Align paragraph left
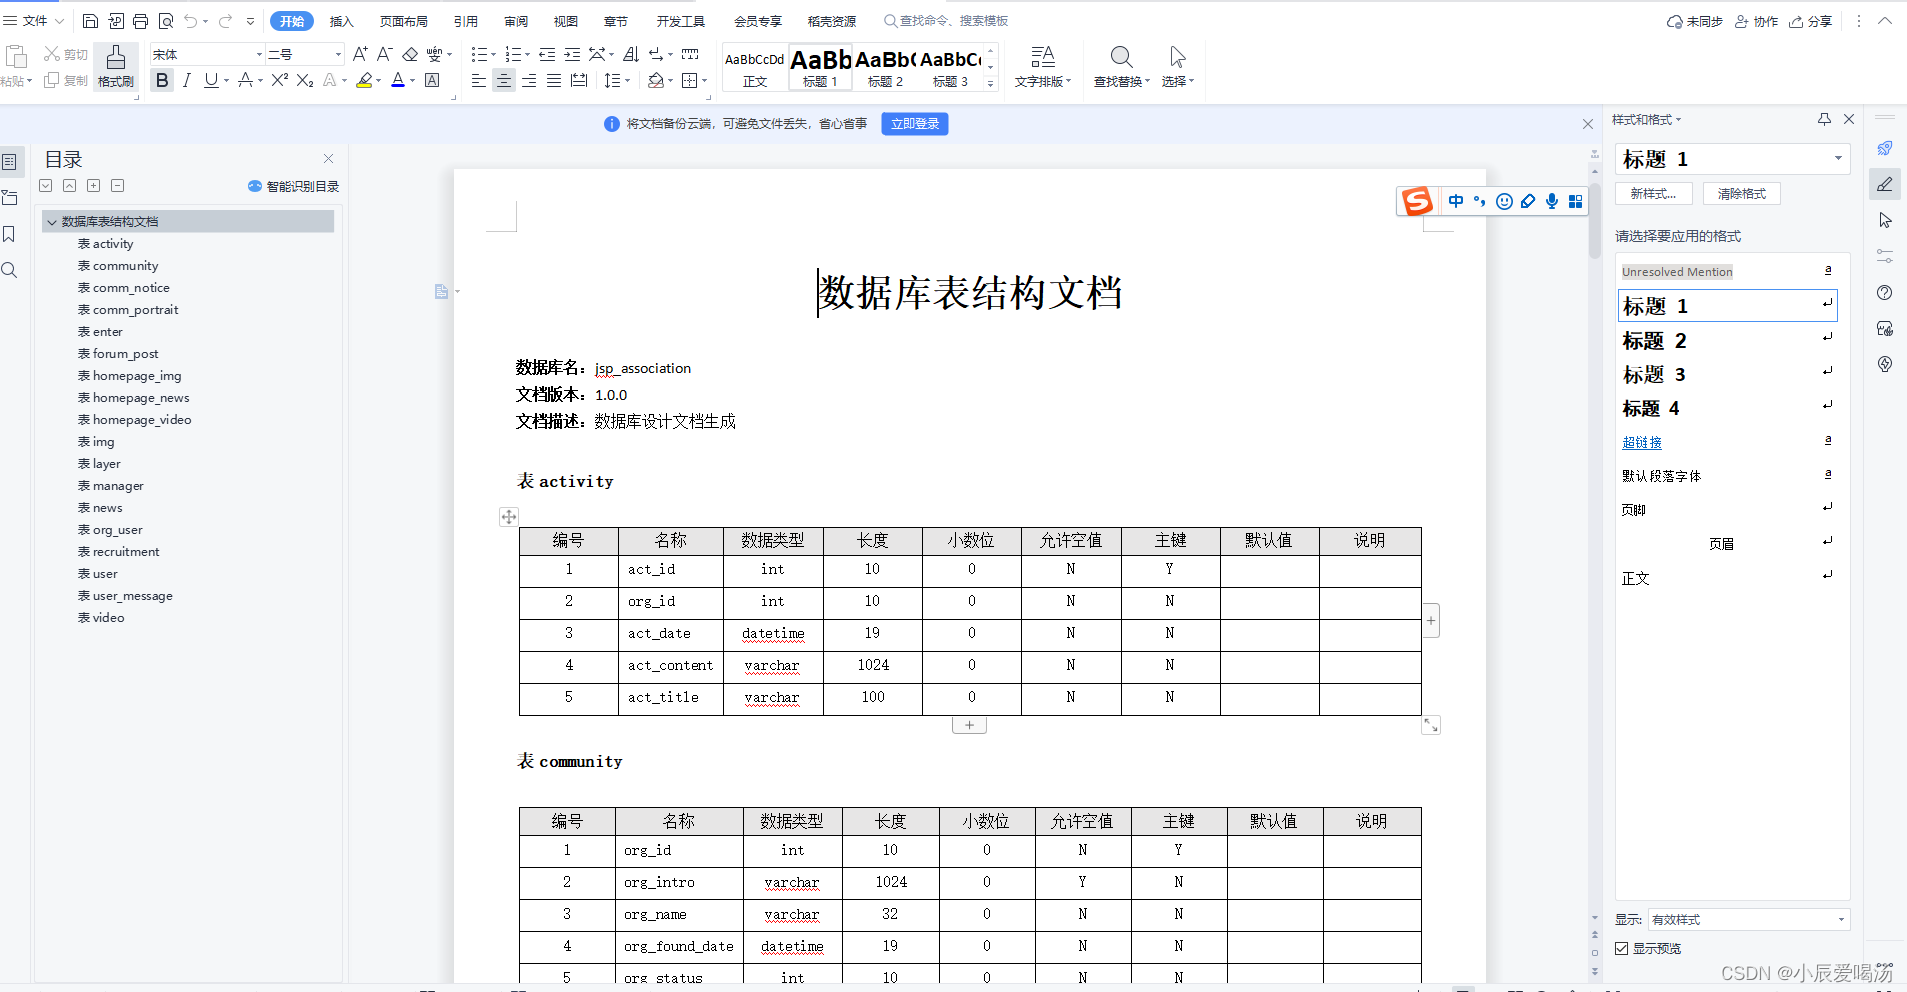The width and height of the screenshot is (1907, 992). coord(479,80)
